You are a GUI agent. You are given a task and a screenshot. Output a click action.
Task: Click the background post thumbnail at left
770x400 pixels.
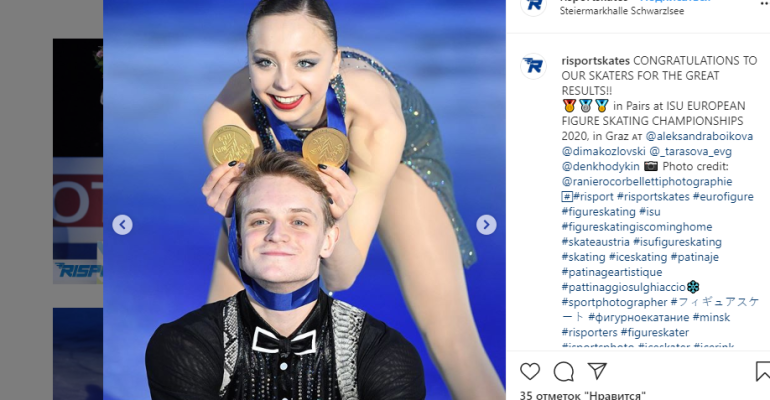pos(78,161)
